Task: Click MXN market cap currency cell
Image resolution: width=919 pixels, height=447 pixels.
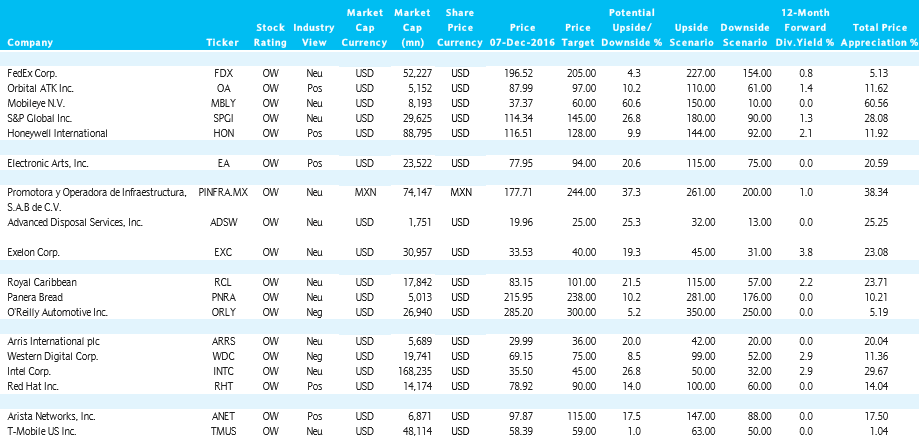Action: (x=364, y=192)
